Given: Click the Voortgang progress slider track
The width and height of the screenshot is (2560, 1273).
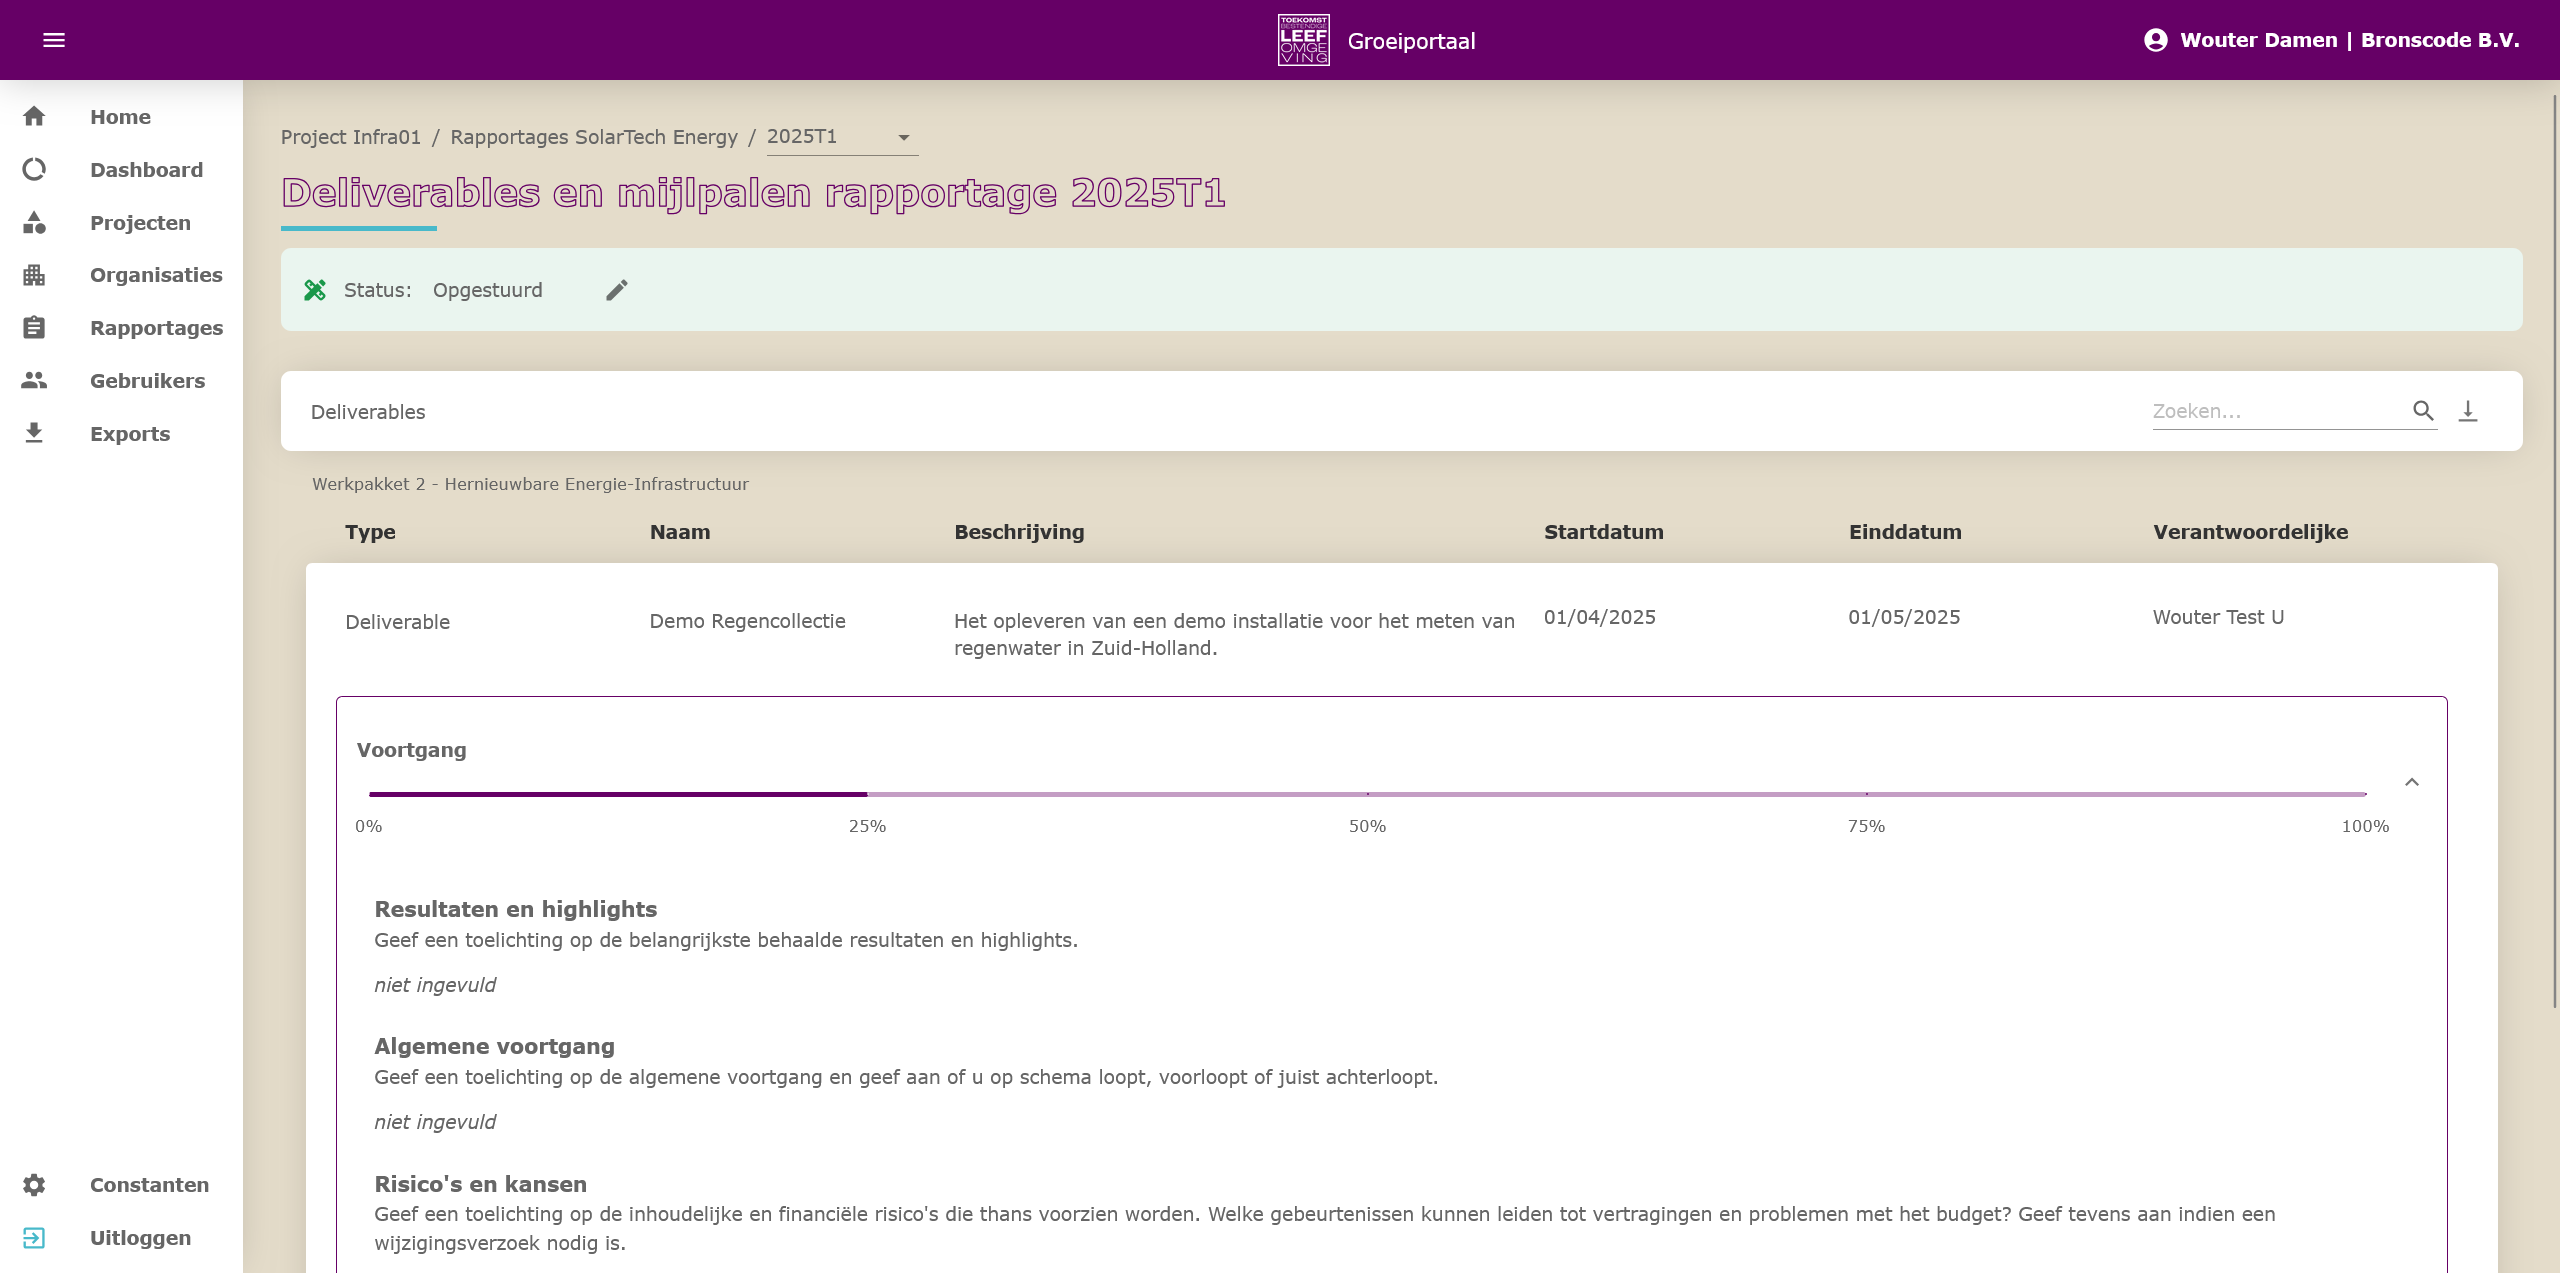Looking at the screenshot, I should tap(1367, 794).
